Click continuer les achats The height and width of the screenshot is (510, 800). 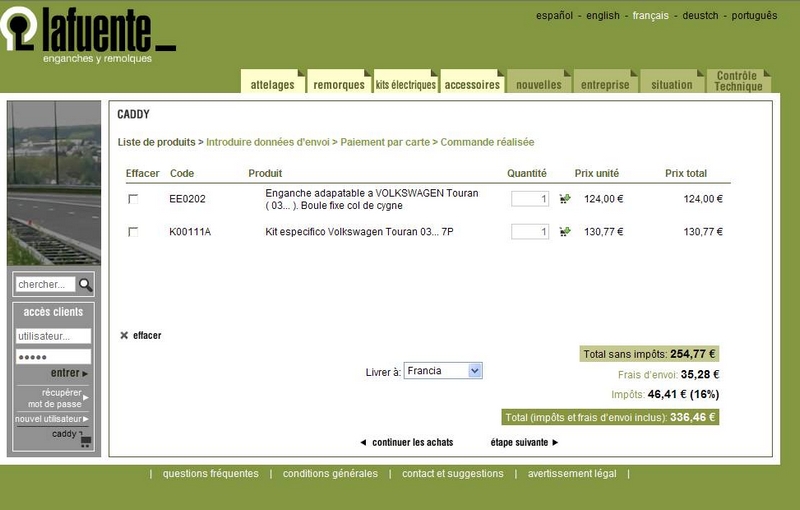point(407,442)
